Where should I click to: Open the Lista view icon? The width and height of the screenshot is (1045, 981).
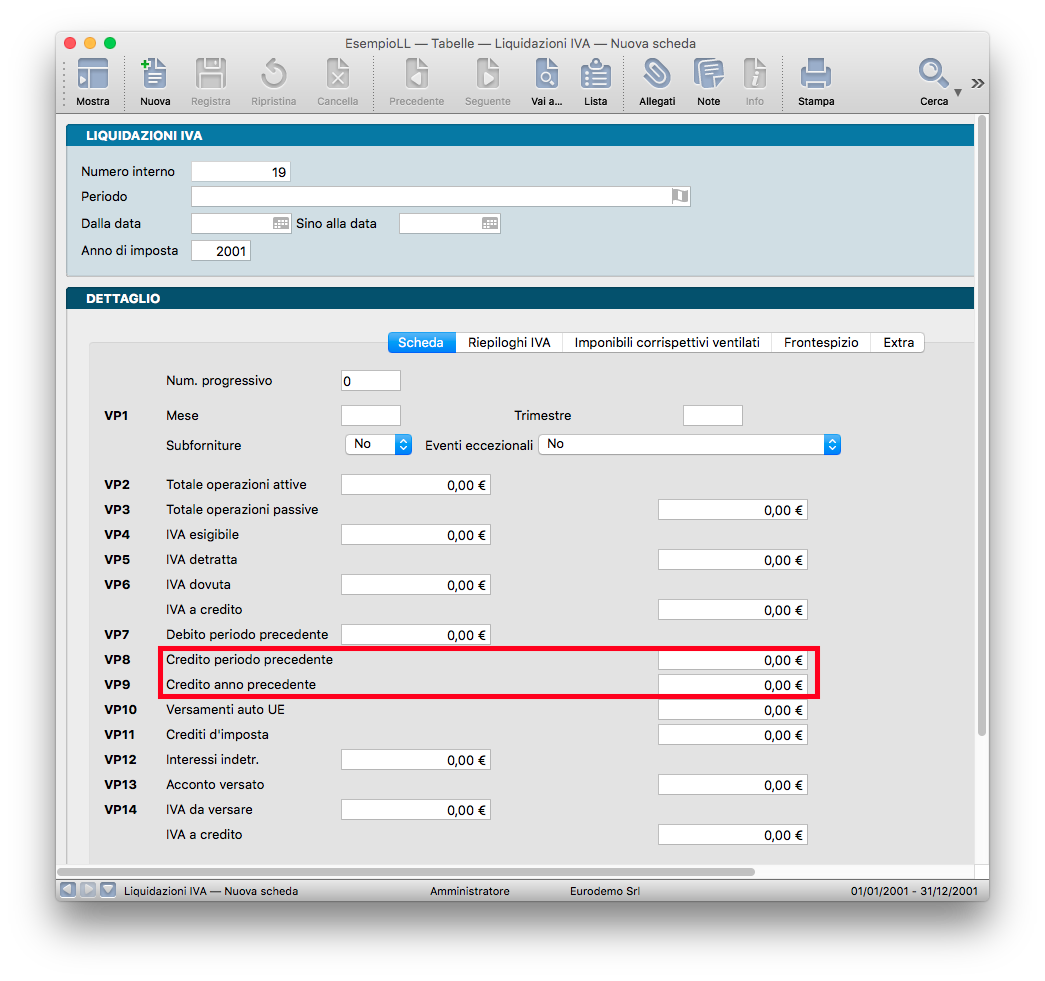pos(596,75)
